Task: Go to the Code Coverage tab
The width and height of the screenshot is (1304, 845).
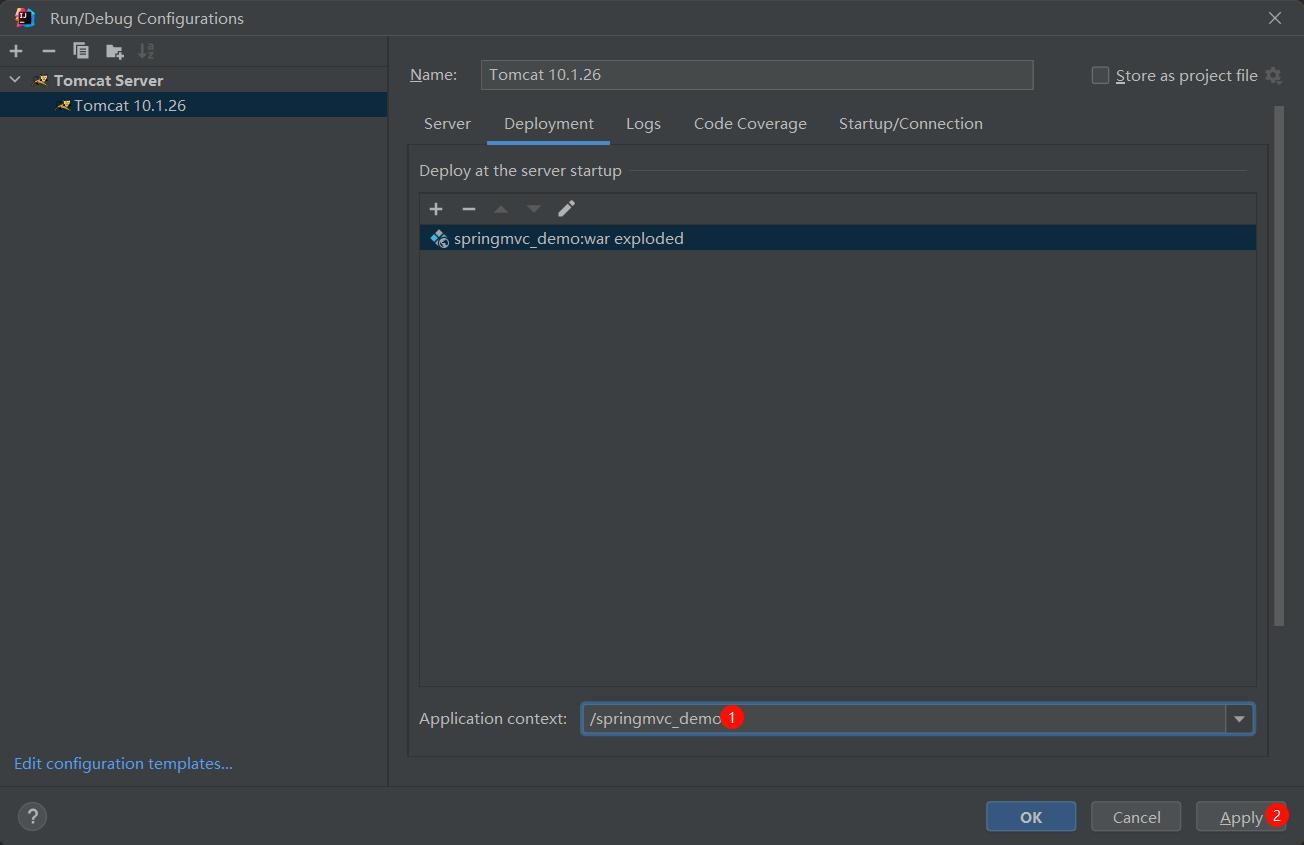Action: coord(750,124)
